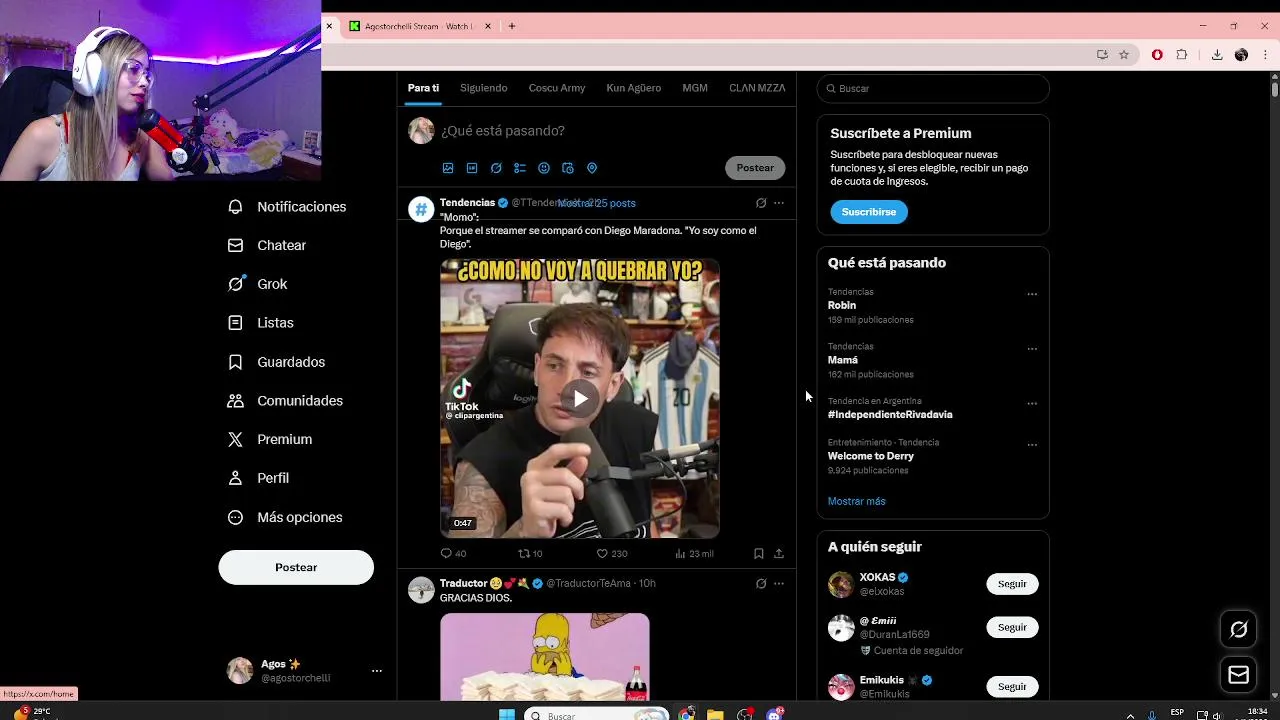
Task: Switch to the Siguiendo tab
Action: pos(484,88)
